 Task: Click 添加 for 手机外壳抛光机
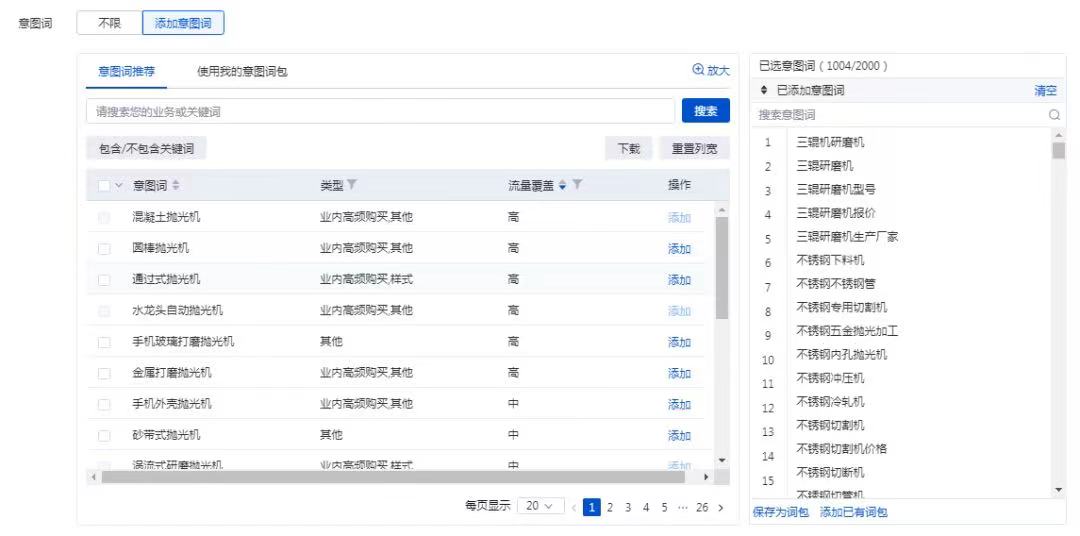679,404
